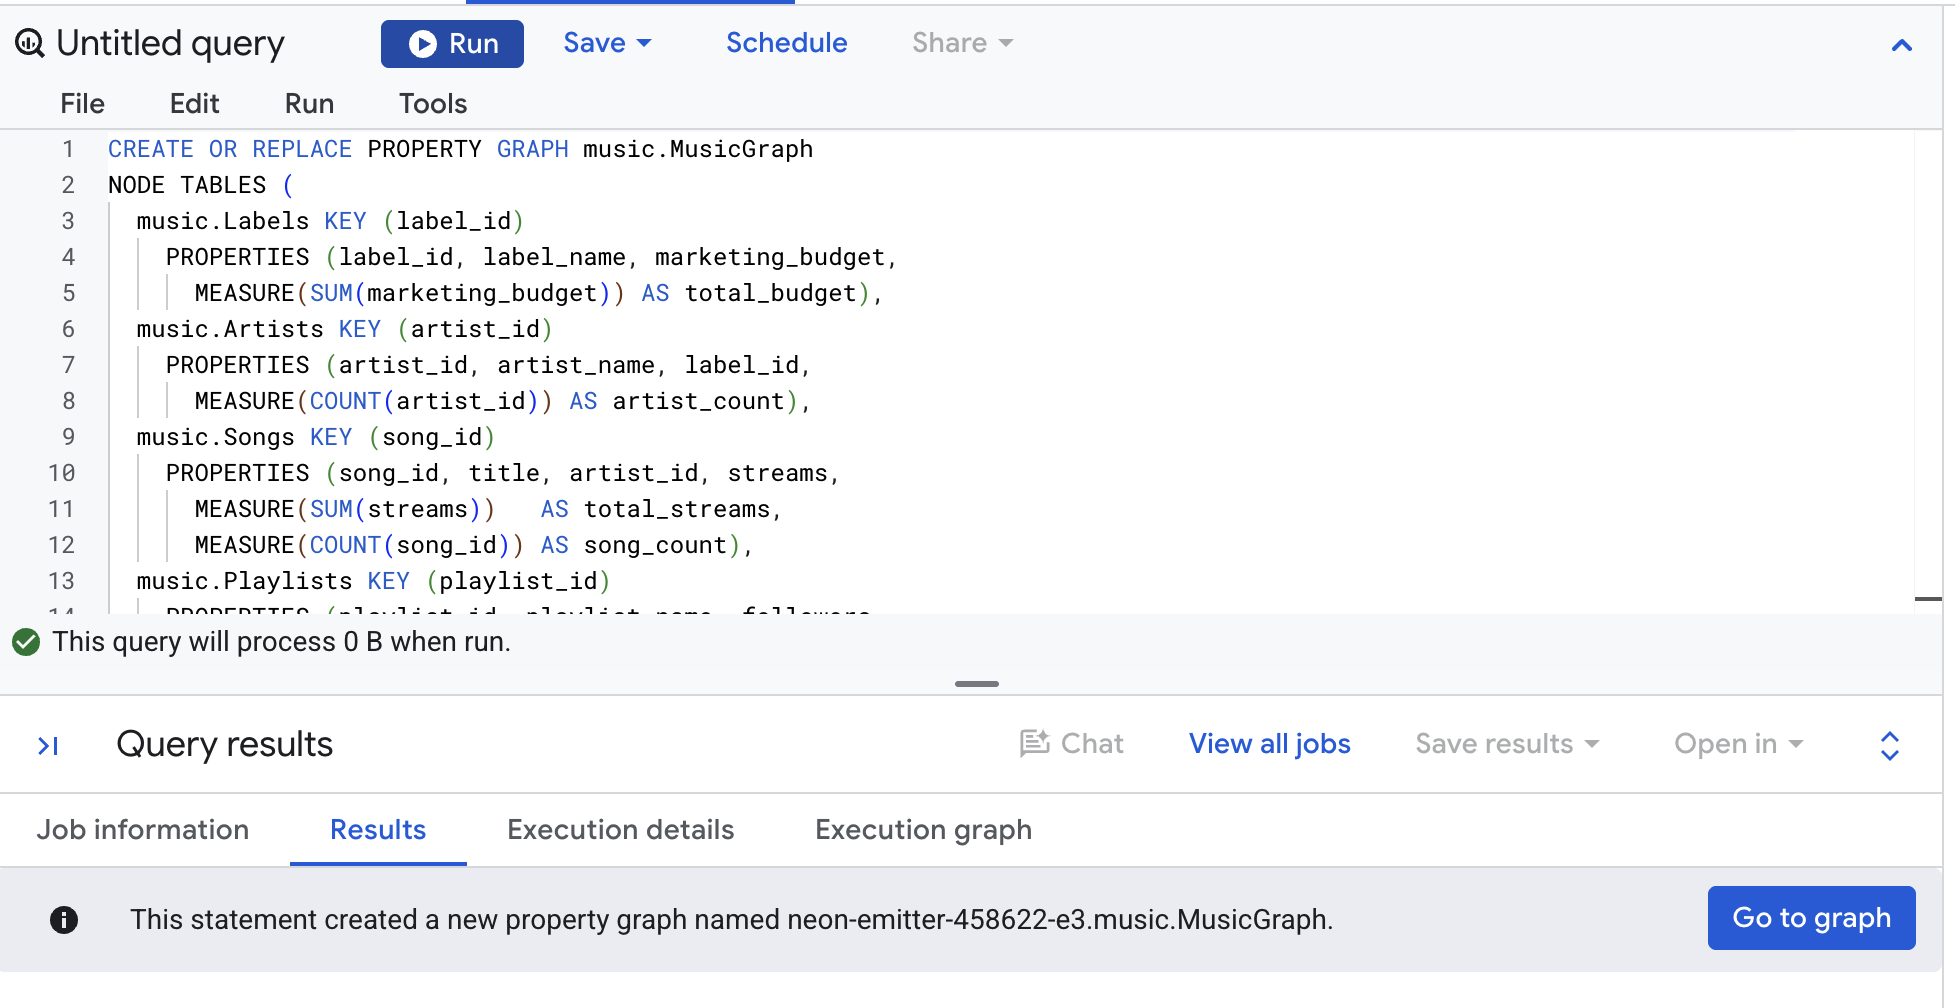The image size is (1955, 1008).
Task: Click the query magnifier icon beside Untitled query
Action: pyautogui.click(x=30, y=43)
